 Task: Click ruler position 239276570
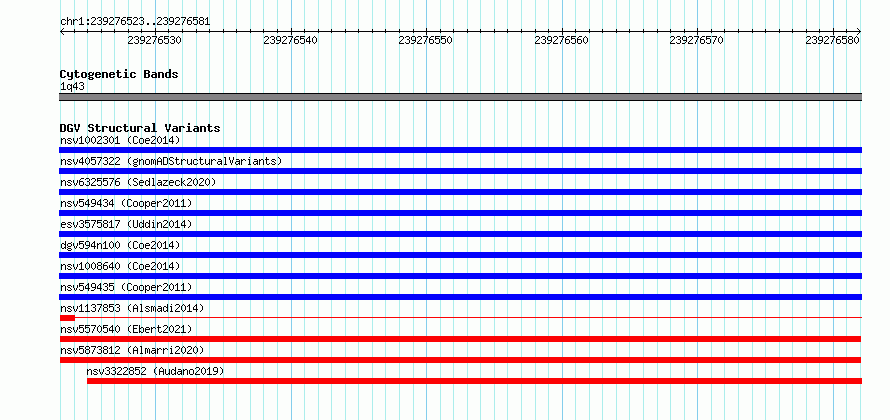[697, 40]
